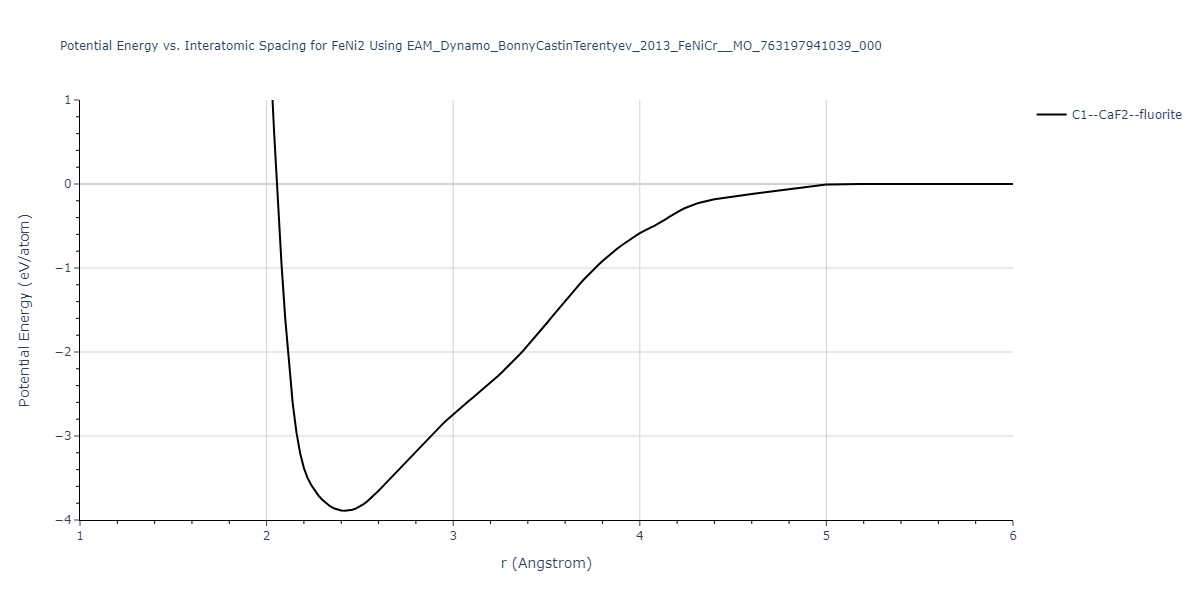Click the curve where it crosses r=3 gridline

(x=453, y=413)
